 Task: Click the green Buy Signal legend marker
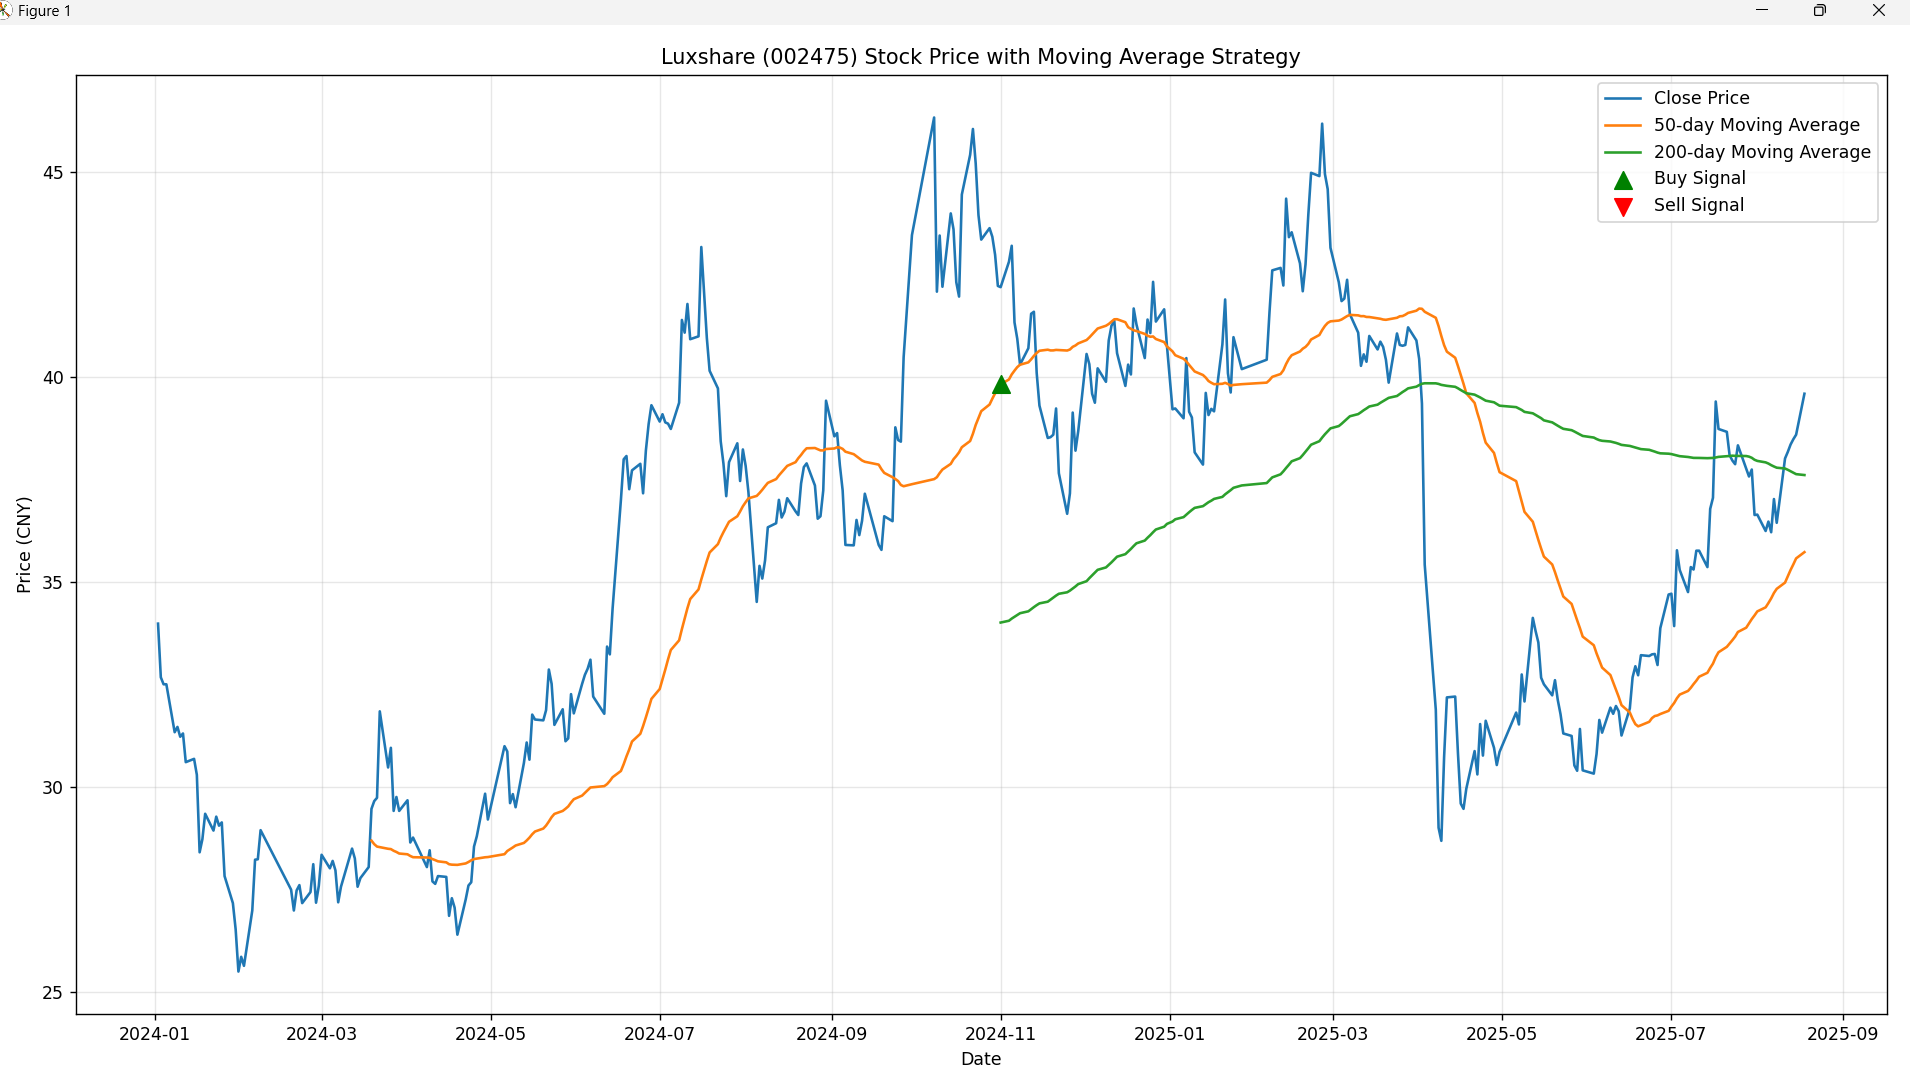point(1623,180)
